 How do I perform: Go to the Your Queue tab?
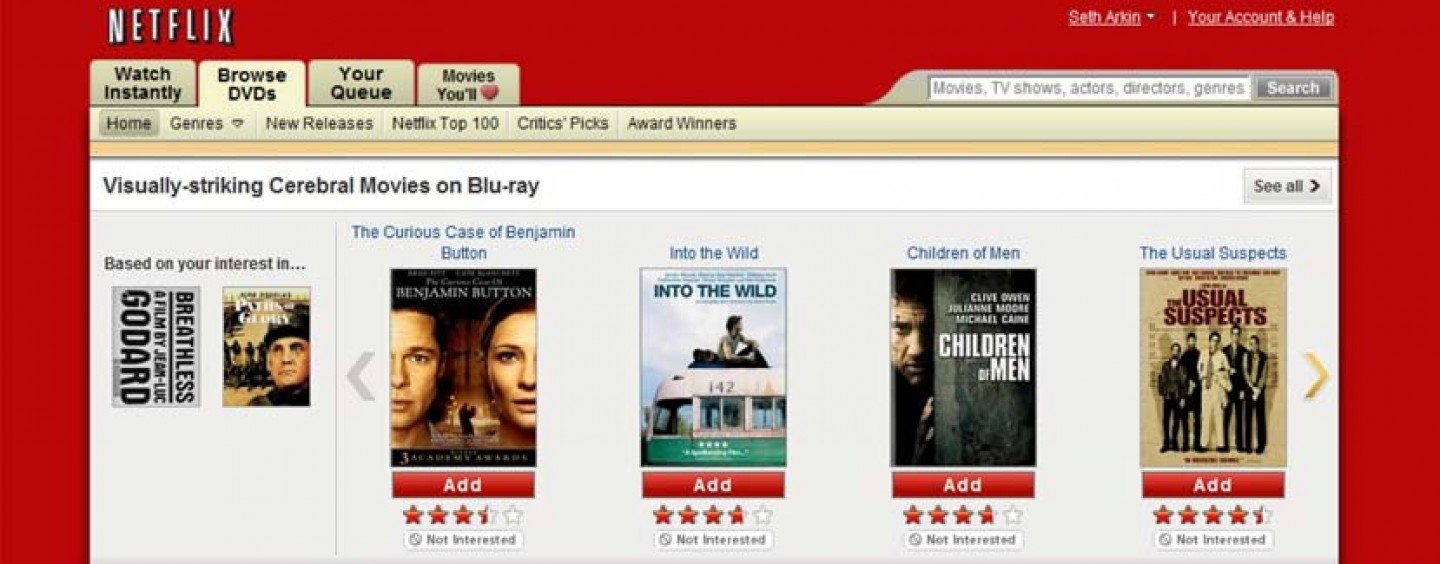tap(361, 83)
